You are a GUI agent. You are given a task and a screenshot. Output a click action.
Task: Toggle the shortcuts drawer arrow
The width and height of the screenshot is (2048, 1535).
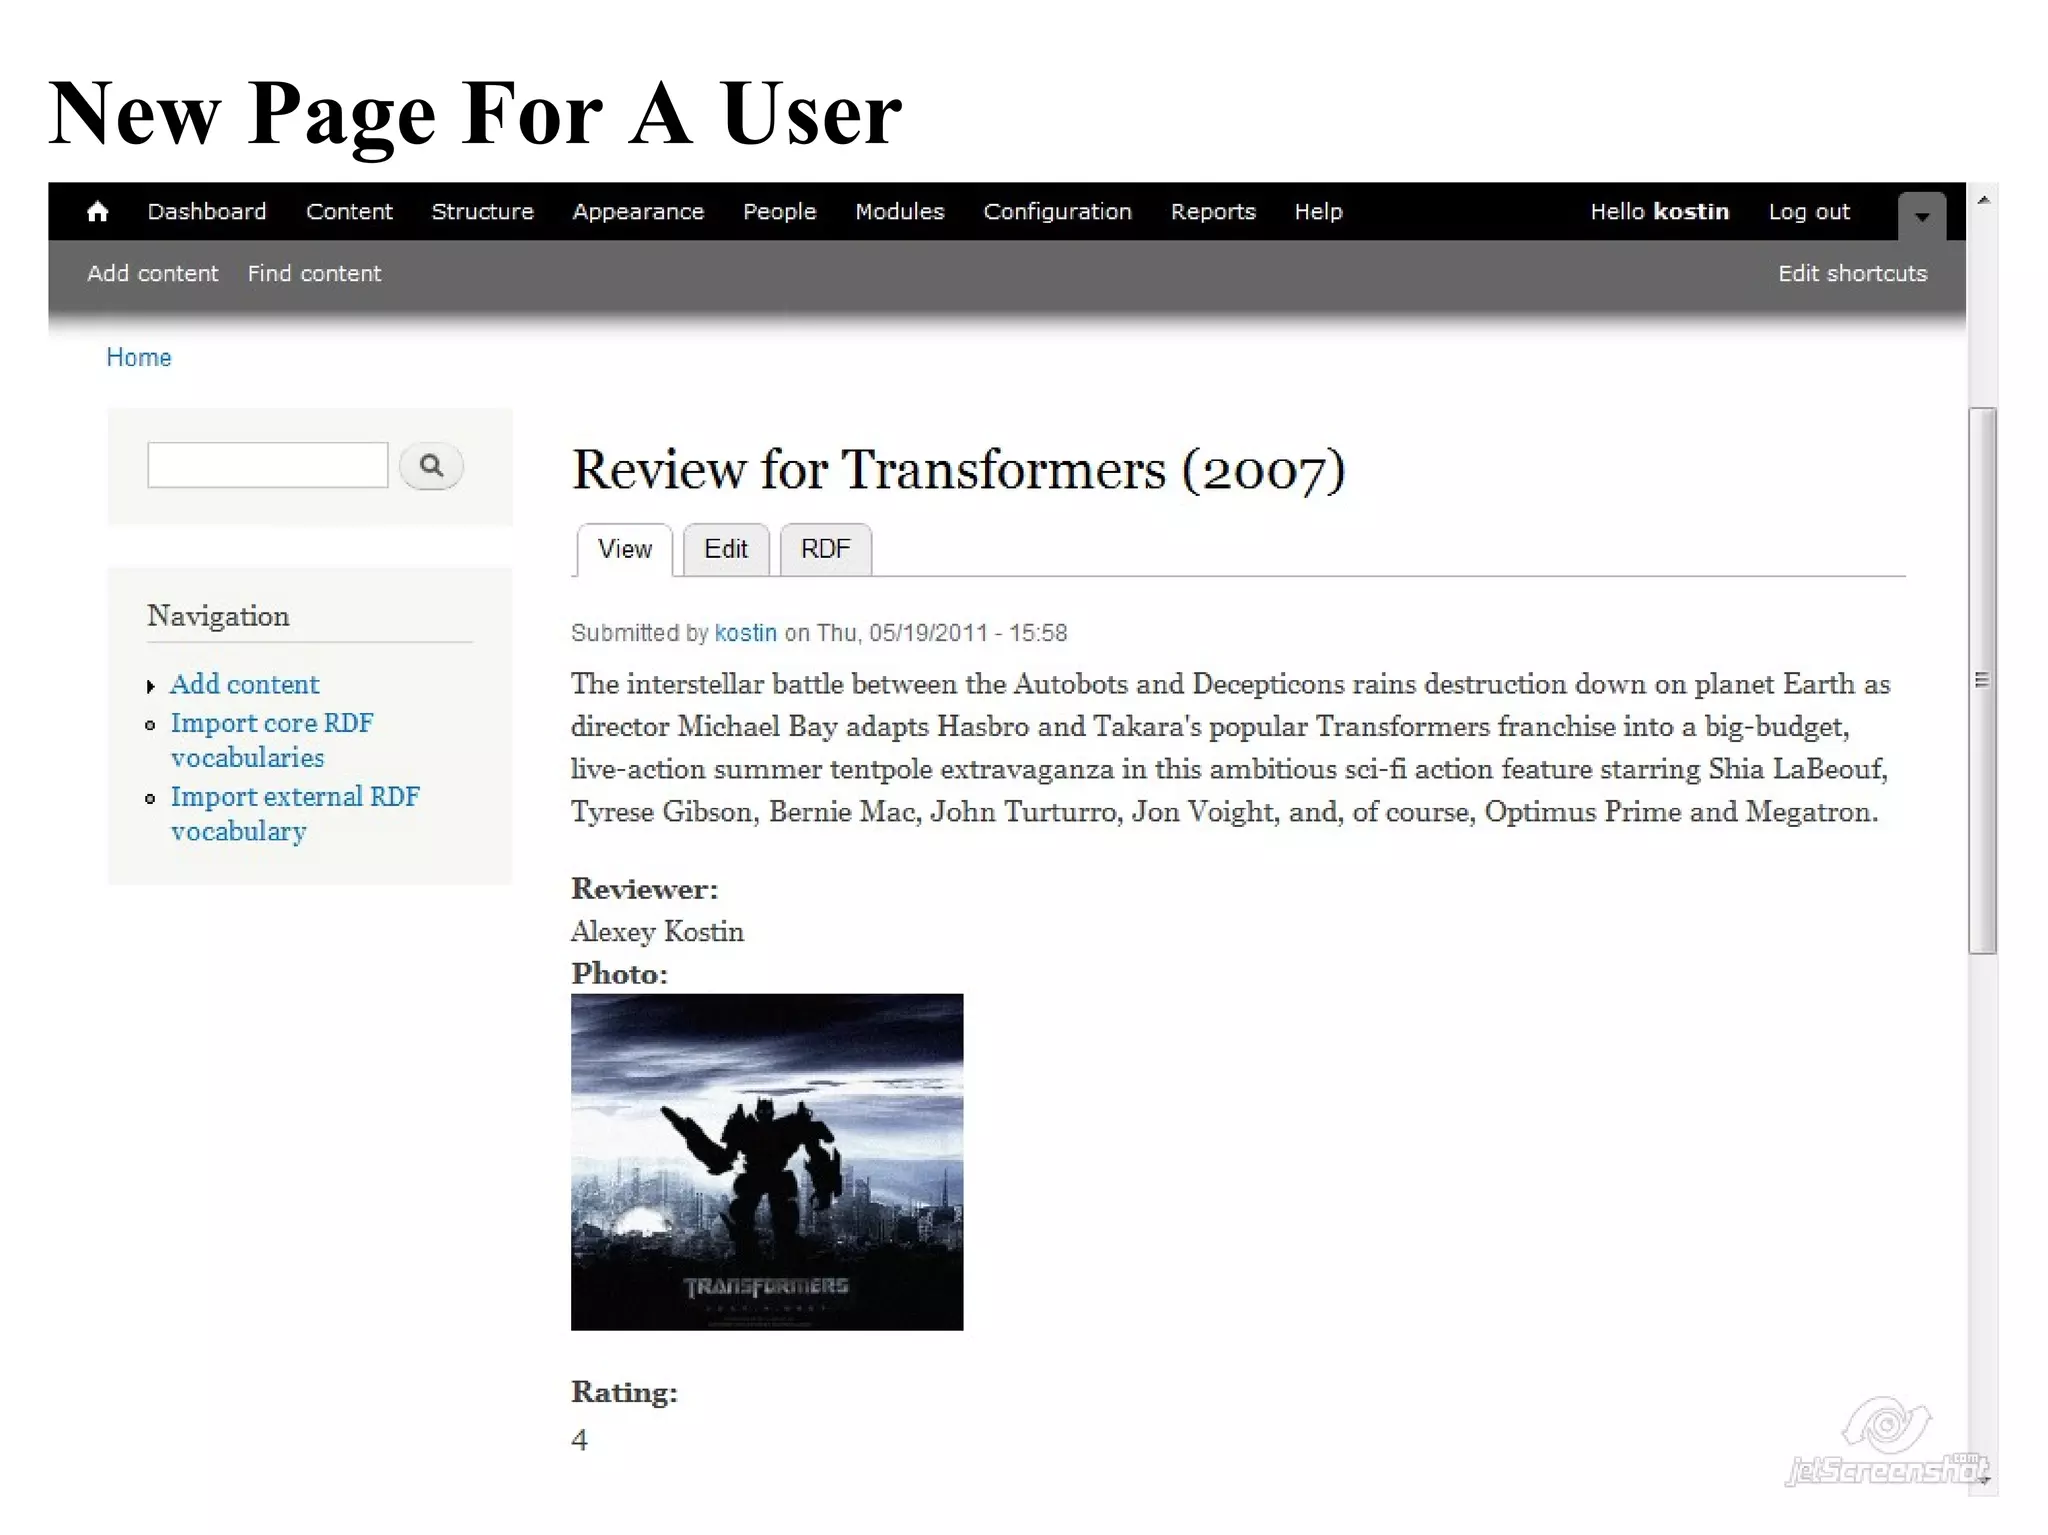[x=1921, y=216]
